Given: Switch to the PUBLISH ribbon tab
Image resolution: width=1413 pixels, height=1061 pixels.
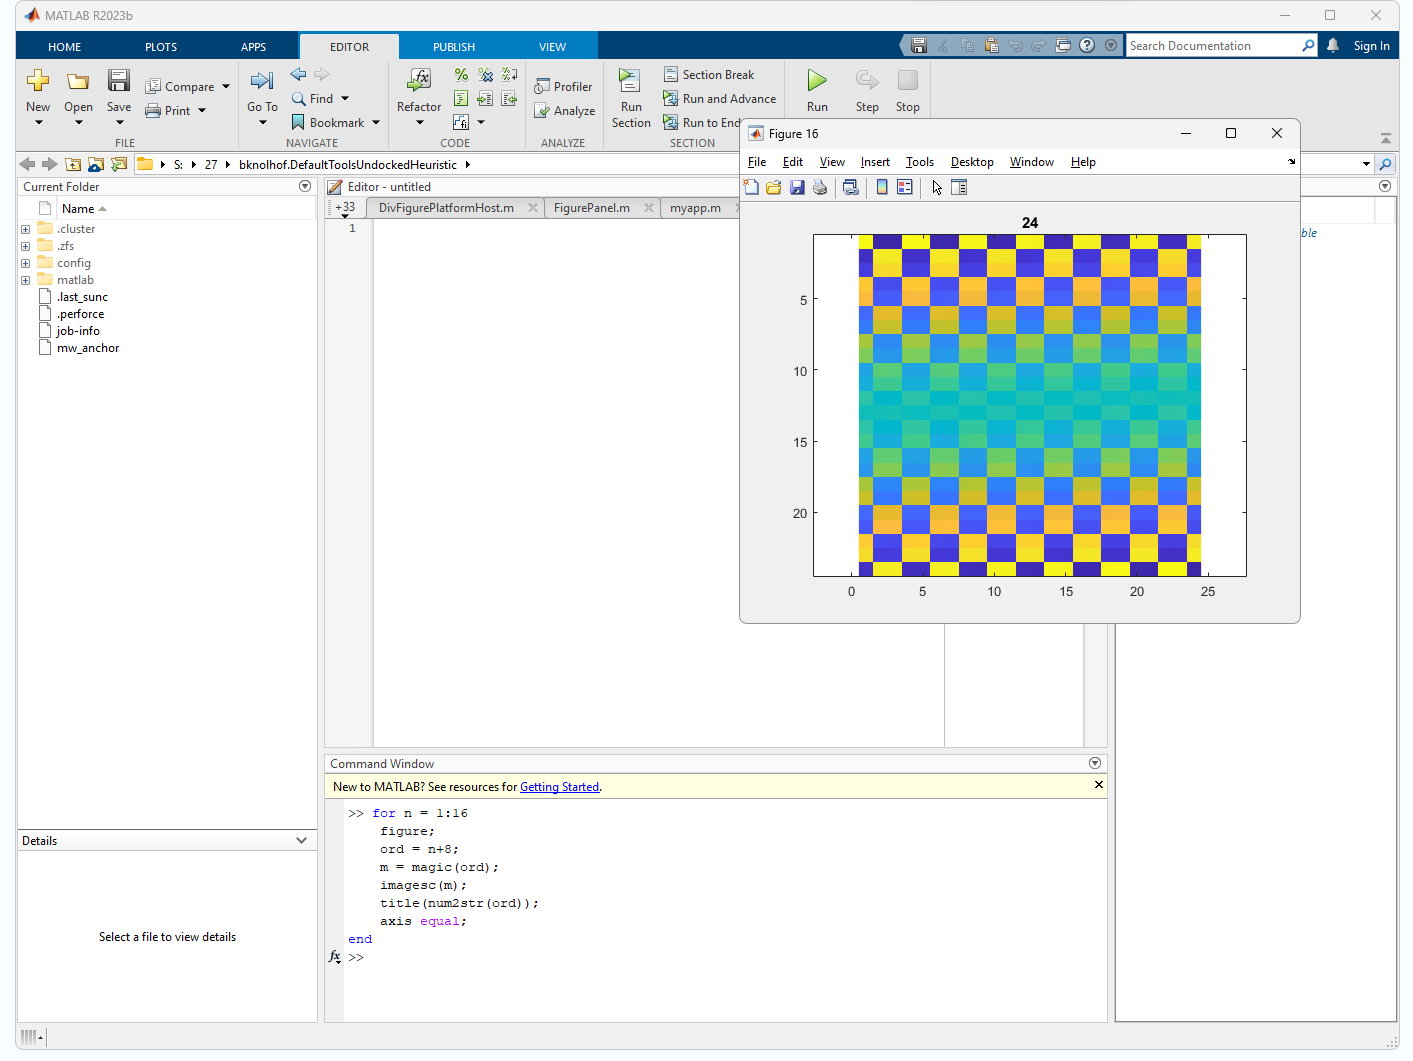Looking at the screenshot, I should pos(454,47).
